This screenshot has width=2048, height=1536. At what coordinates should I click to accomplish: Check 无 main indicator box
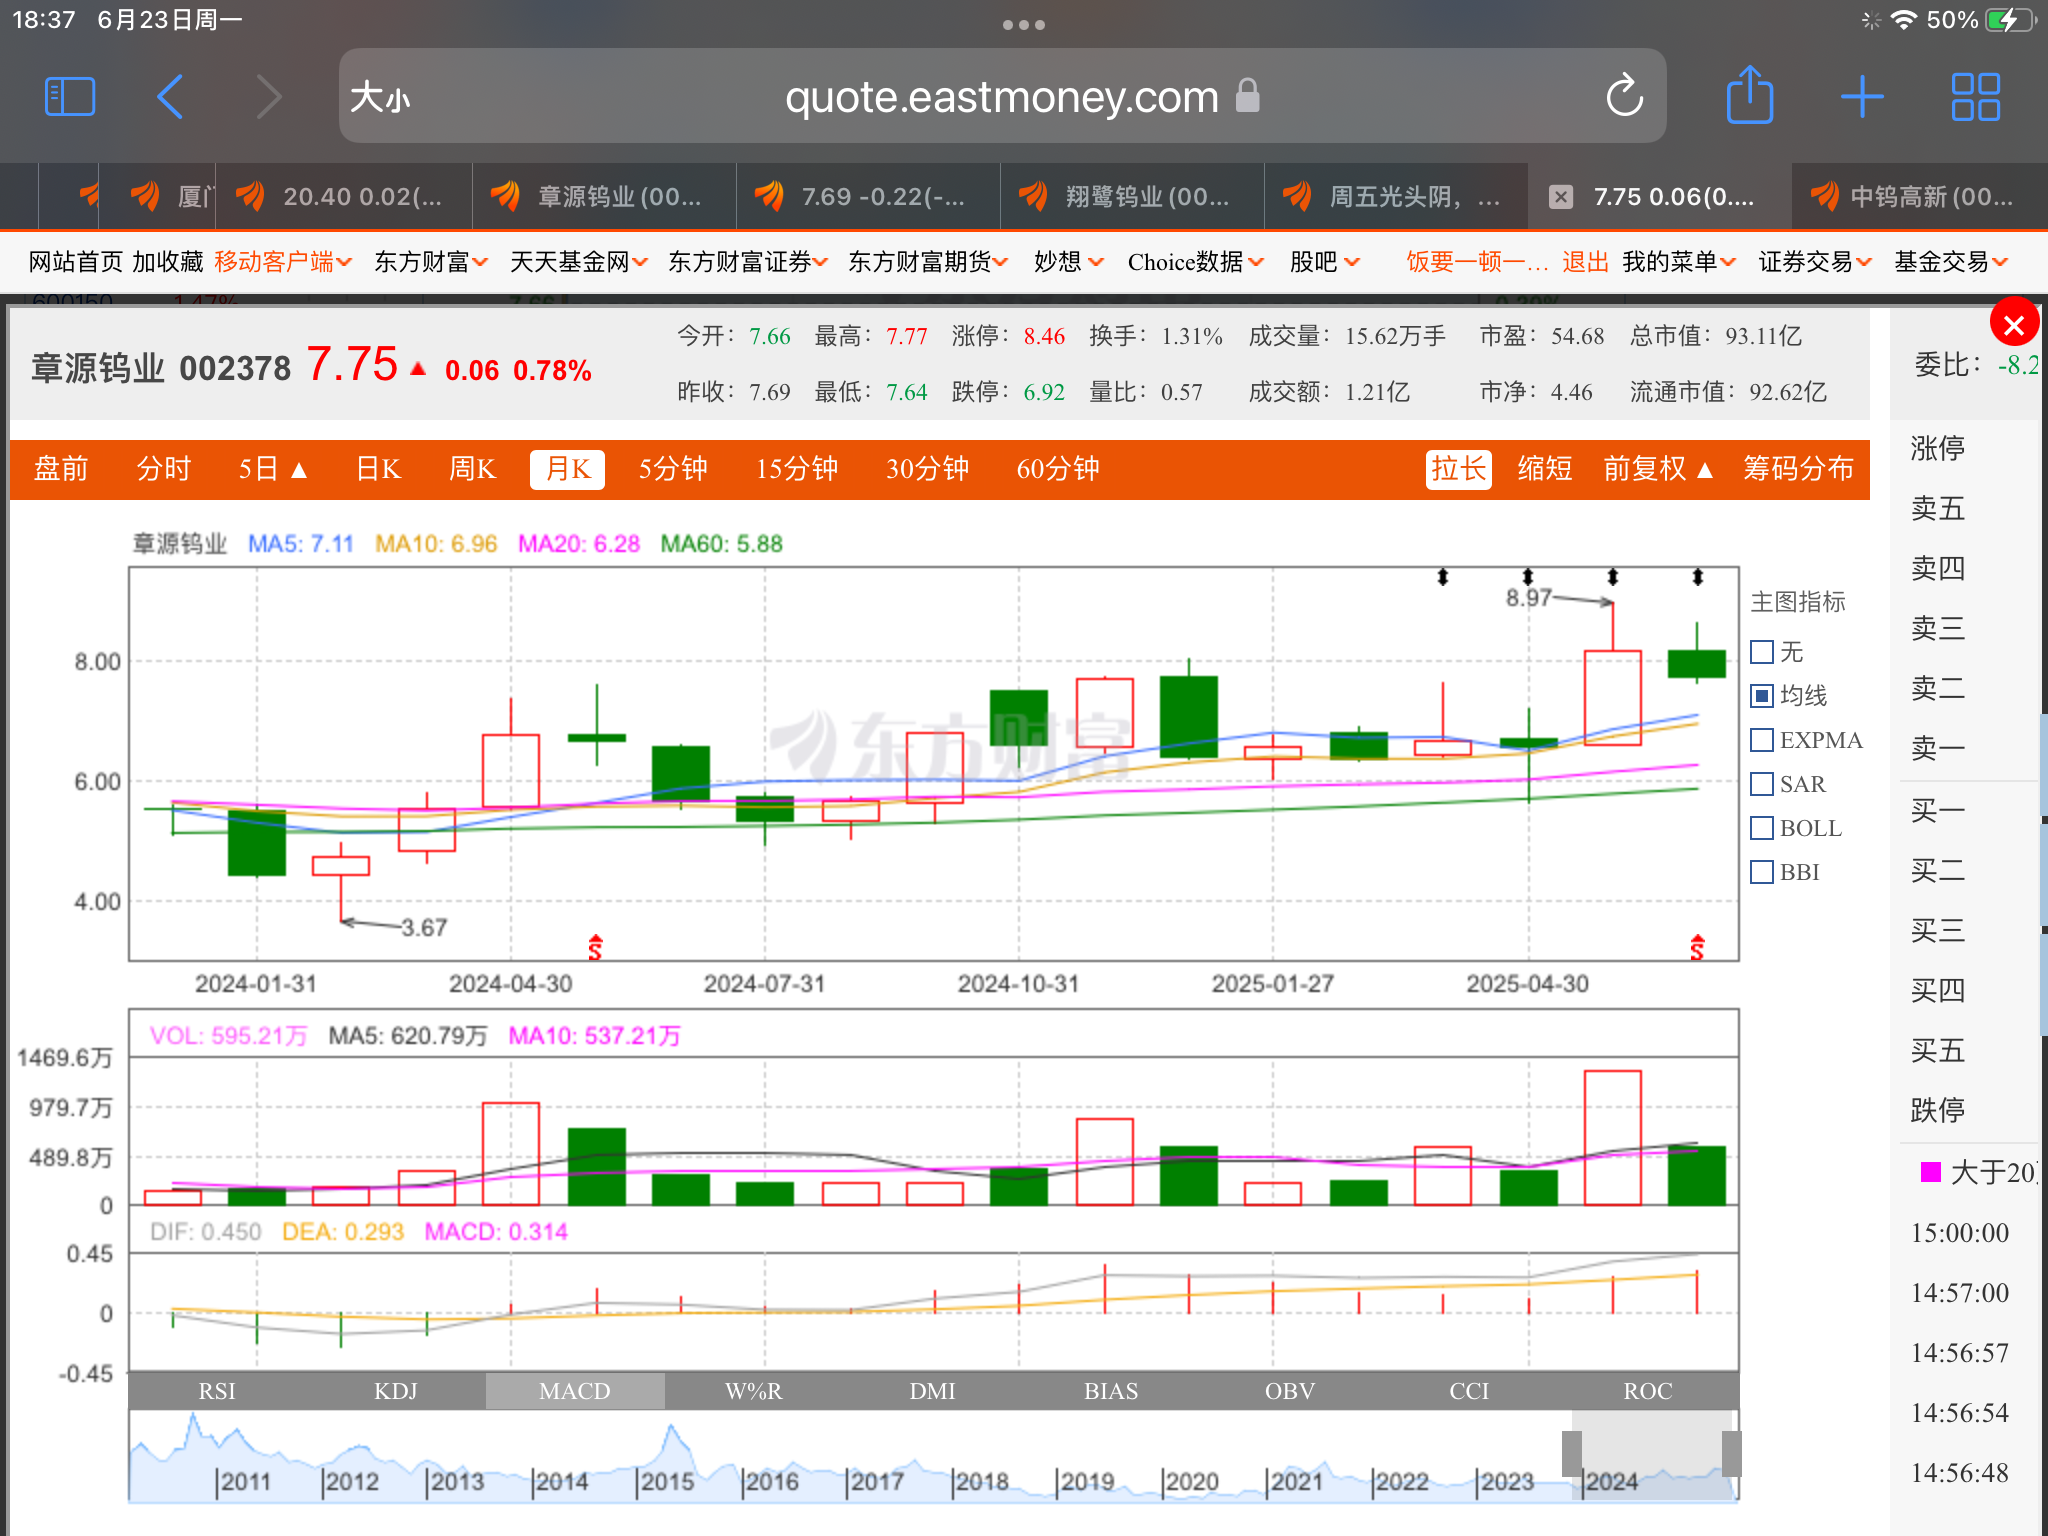[1762, 652]
